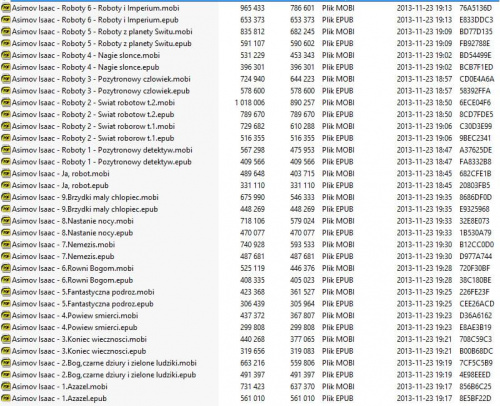The height and width of the screenshot is (406, 500).
Task: Click Plik MOBI type of Nemezis.mobi row
Action: [x=338, y=245]
